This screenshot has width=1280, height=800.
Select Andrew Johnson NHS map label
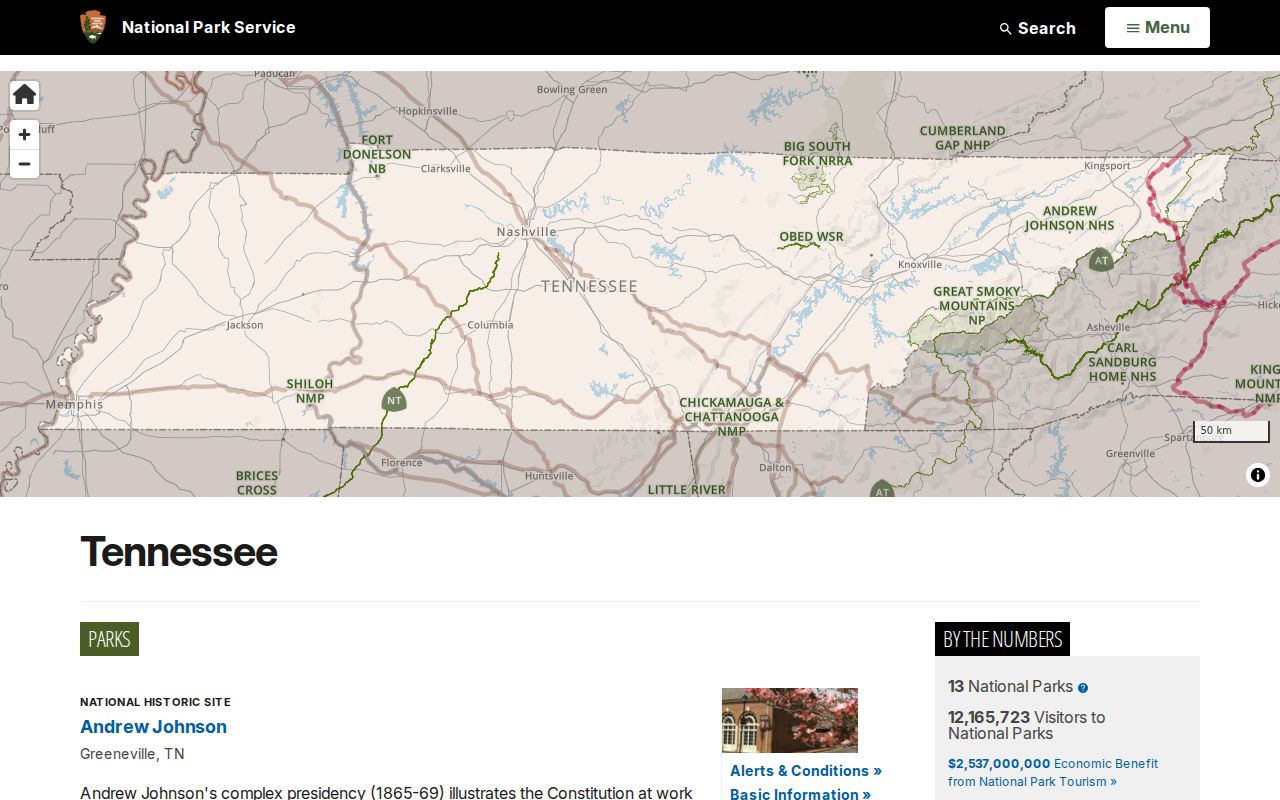coord(1069,218)
